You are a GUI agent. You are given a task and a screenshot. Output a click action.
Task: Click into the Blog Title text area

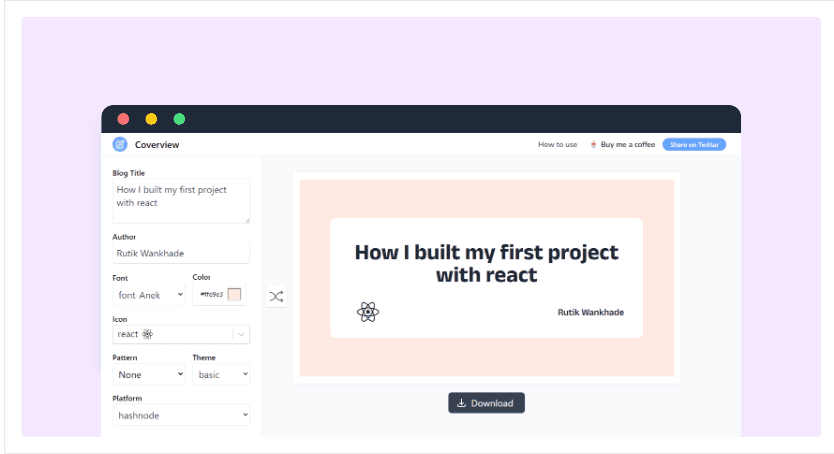click(x=181, y=200)
